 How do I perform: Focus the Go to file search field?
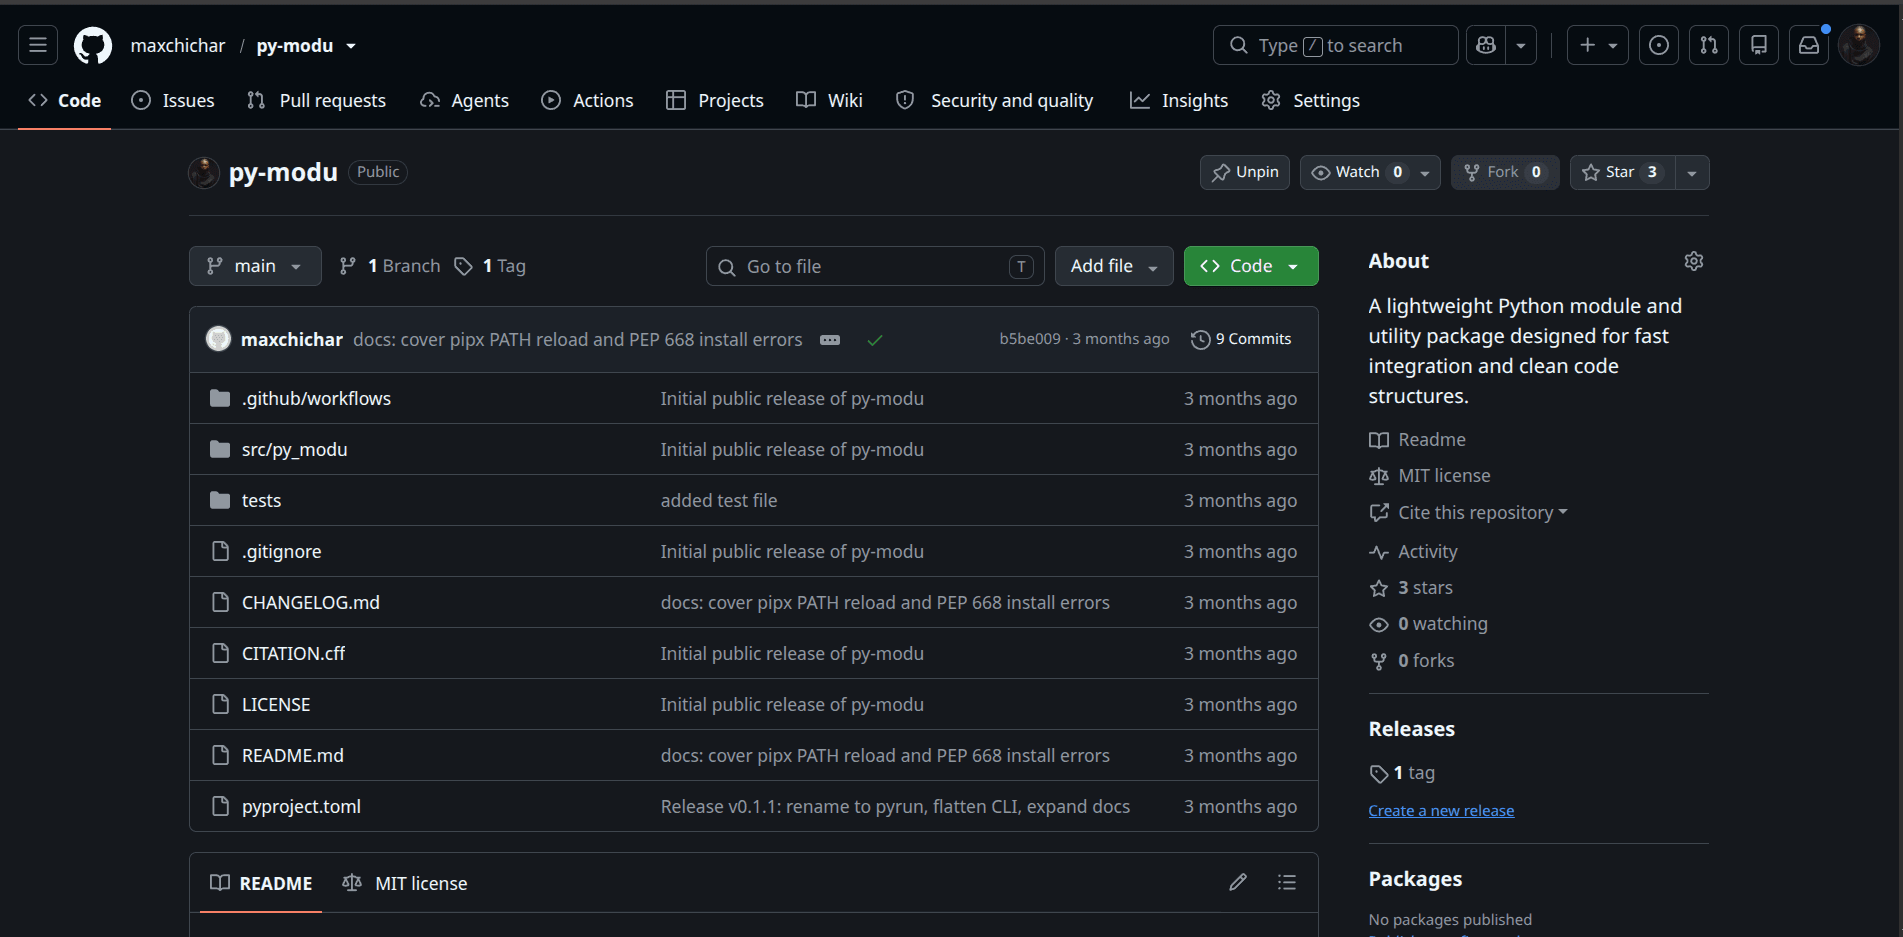click(875, 266)
